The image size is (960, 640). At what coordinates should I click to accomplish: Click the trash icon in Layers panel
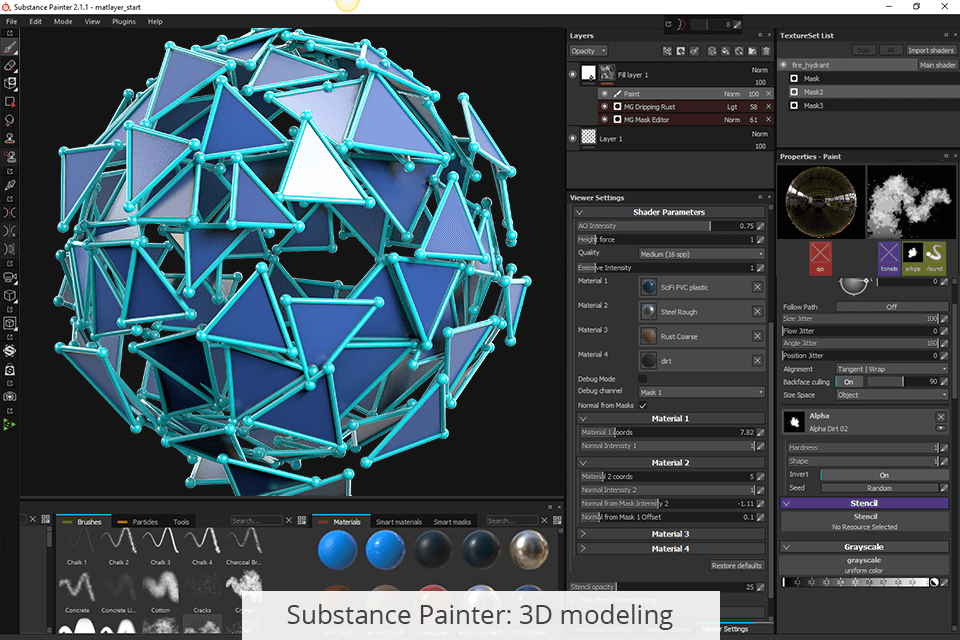(766, 51)
